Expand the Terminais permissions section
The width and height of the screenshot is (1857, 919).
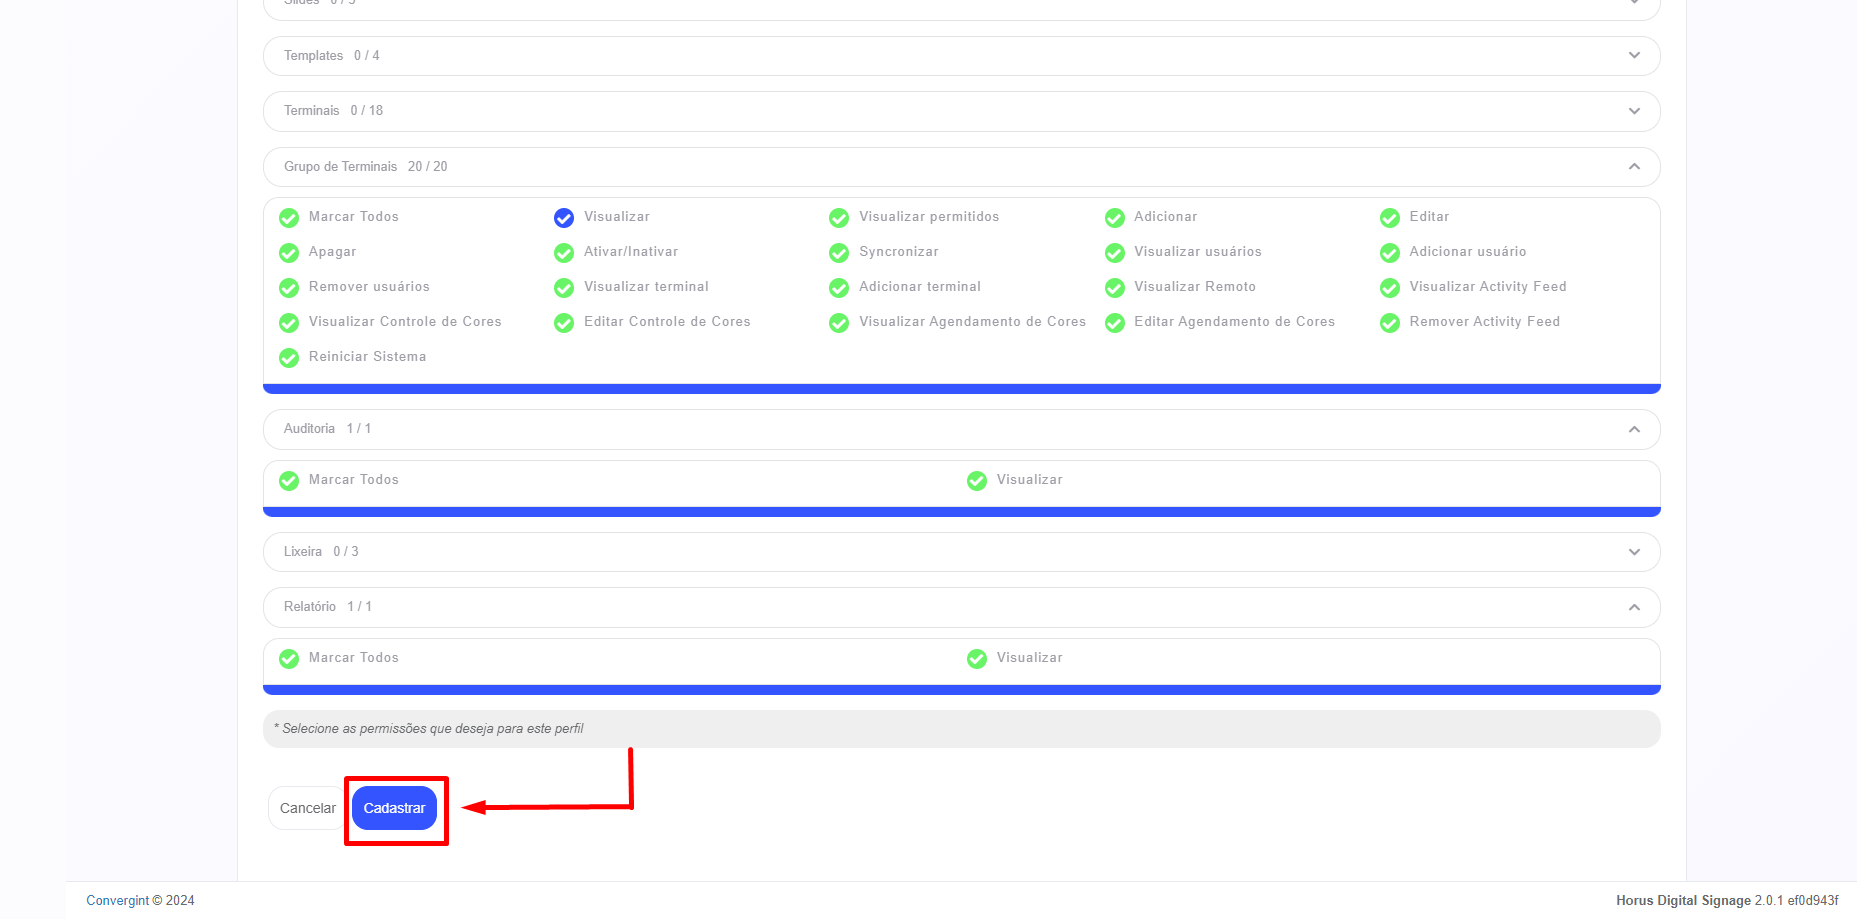1633,111
